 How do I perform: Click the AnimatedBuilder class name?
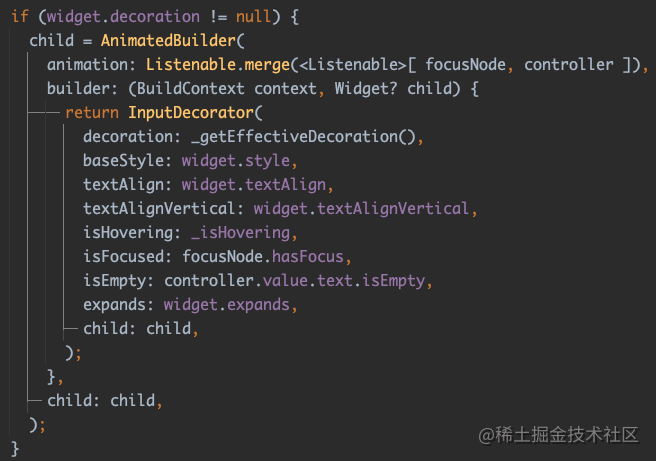point(164,41)
